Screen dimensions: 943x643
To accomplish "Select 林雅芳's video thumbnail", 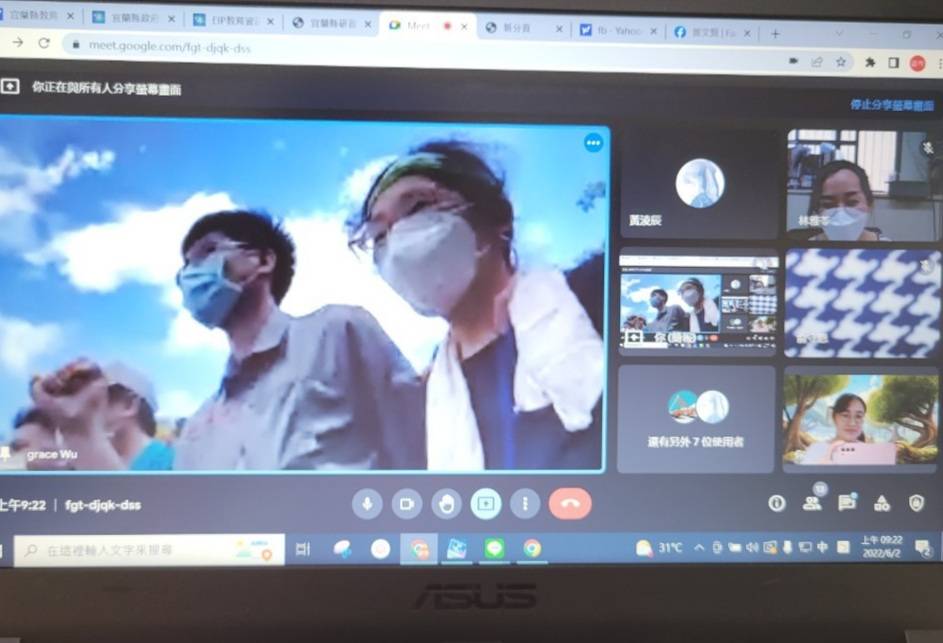I will click(861, 185).
